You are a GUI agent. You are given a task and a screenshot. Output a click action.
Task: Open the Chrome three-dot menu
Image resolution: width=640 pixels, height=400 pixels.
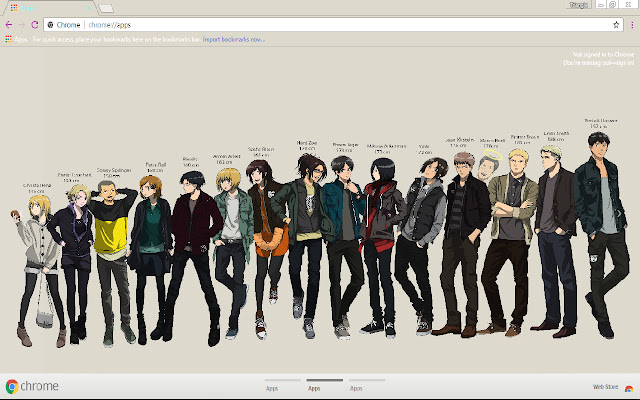(632, 25)
